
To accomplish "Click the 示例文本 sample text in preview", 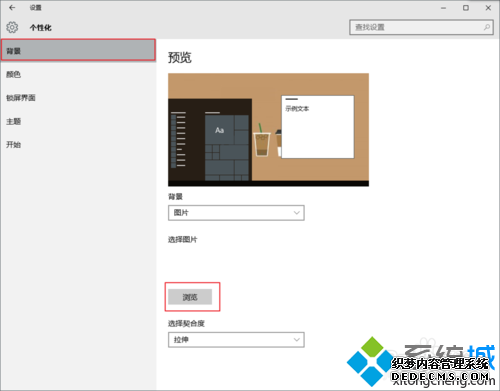I will coord(297,109).
